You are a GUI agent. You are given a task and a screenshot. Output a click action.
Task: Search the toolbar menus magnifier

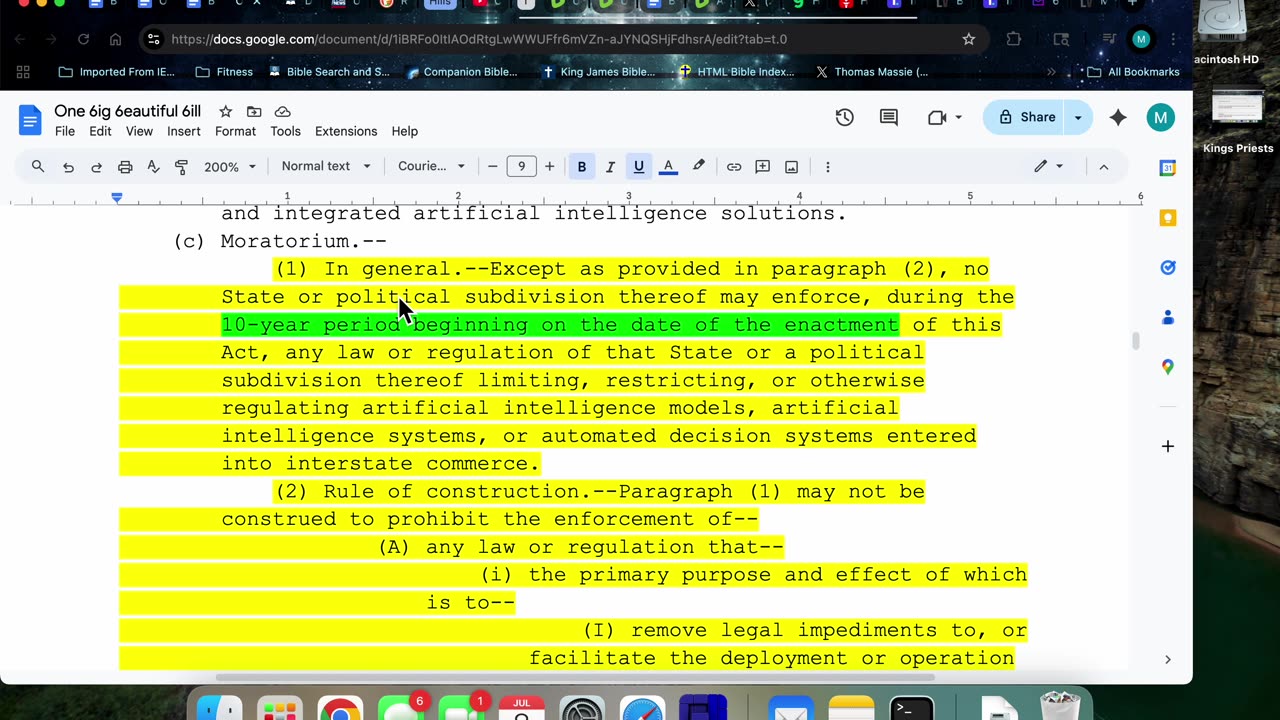tap(38, 166)
